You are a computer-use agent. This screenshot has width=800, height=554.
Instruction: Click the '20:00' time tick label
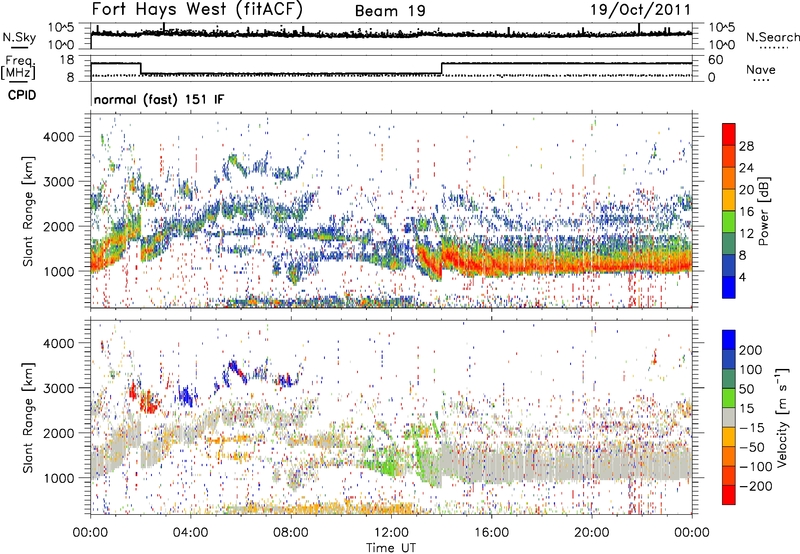pos(591,533)
